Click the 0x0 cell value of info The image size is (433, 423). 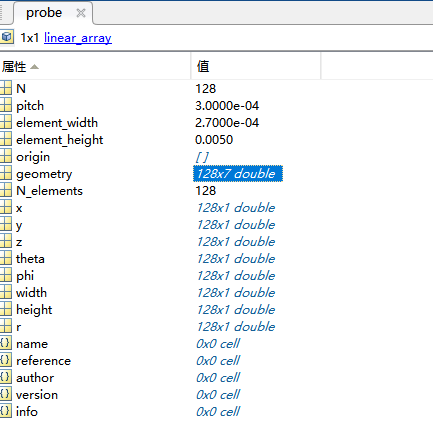click(218, 412)
